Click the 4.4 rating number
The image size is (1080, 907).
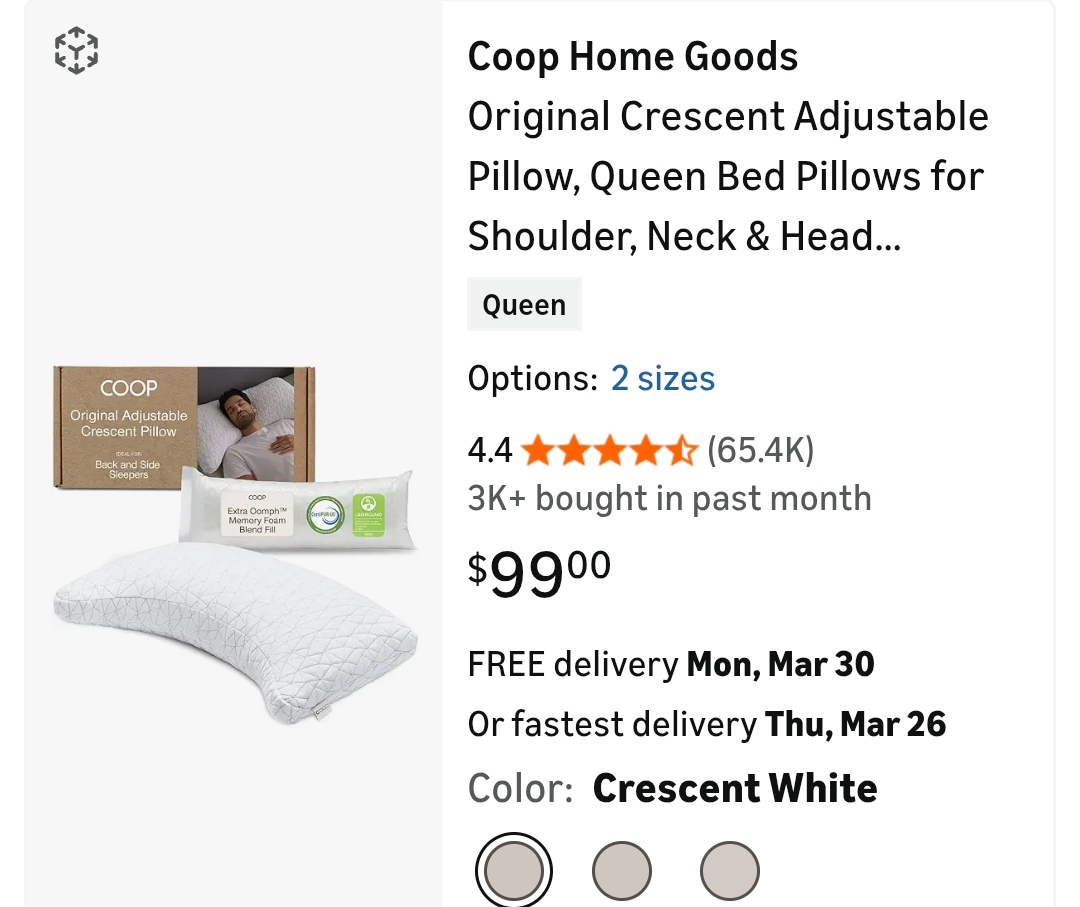tap(489, 451)
